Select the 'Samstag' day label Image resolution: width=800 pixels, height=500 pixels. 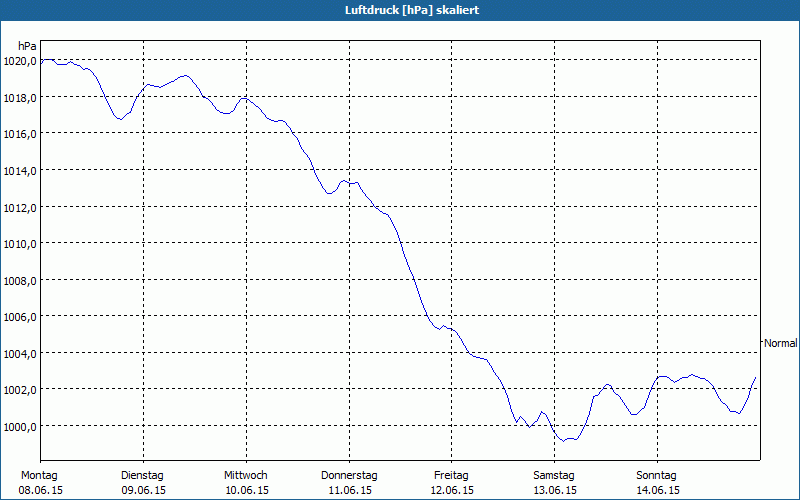pos(554,476)
